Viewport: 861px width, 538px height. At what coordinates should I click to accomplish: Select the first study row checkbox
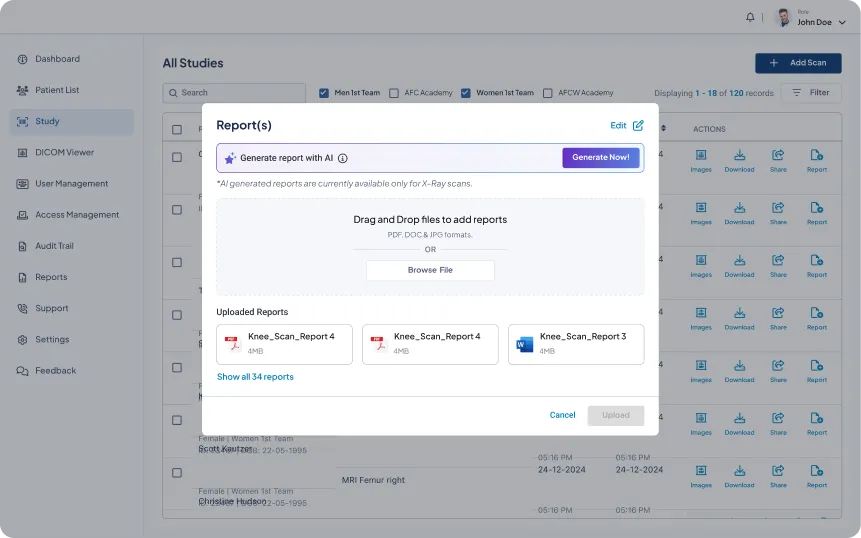177,157
